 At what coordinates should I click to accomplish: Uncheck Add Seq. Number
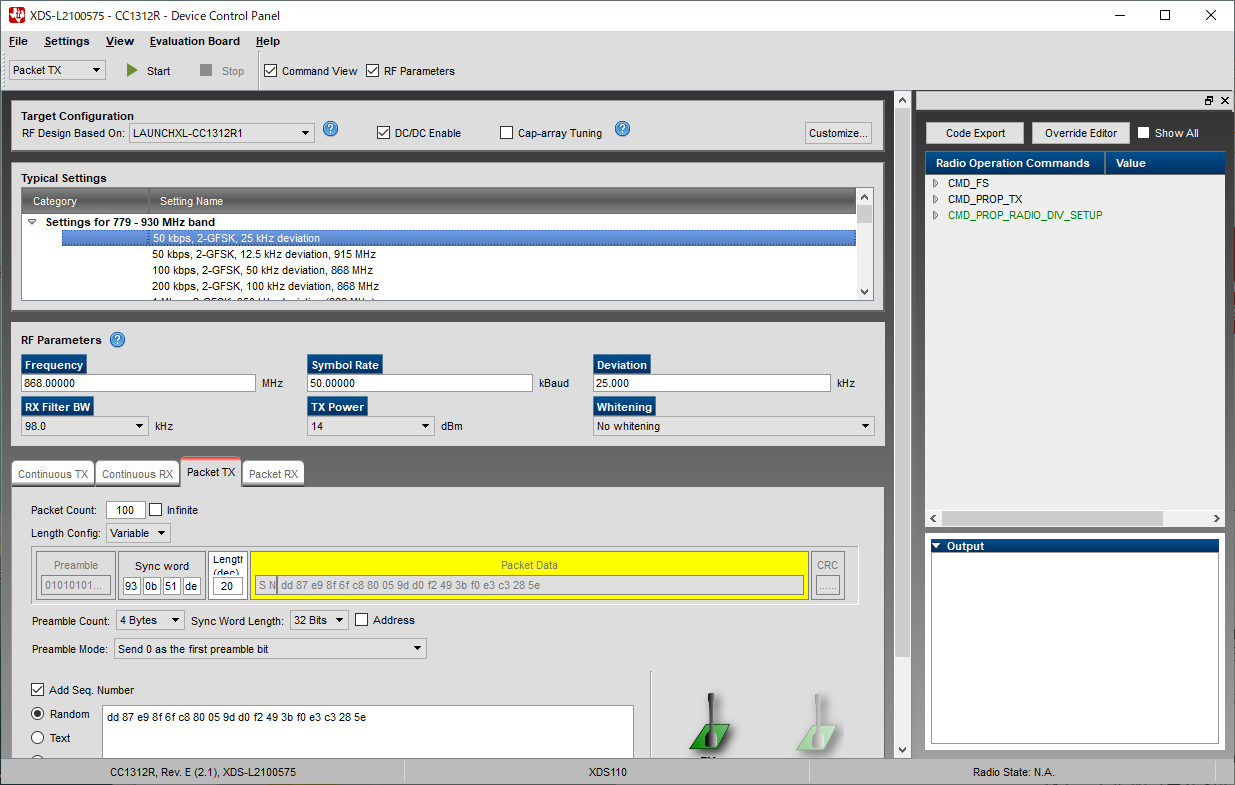(x=38, y=690)
